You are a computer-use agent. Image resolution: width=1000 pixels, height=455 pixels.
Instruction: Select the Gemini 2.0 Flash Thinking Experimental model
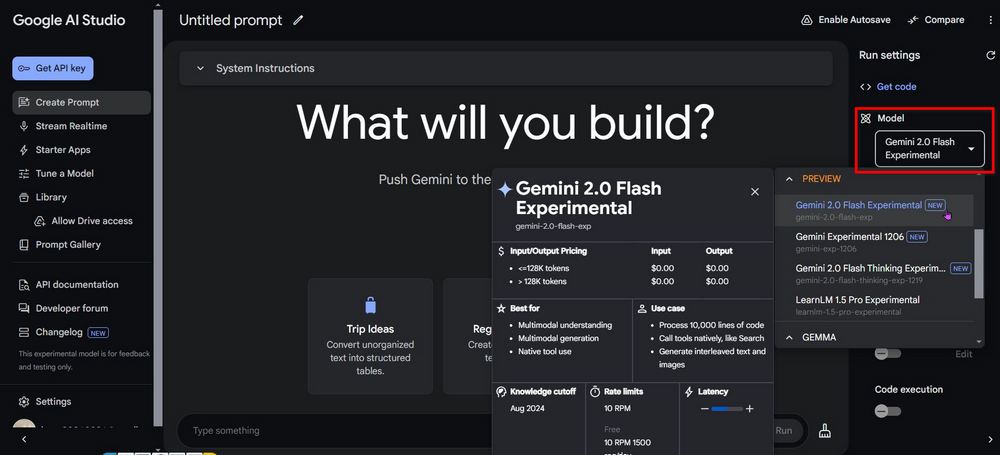click(x=874, y=274)
